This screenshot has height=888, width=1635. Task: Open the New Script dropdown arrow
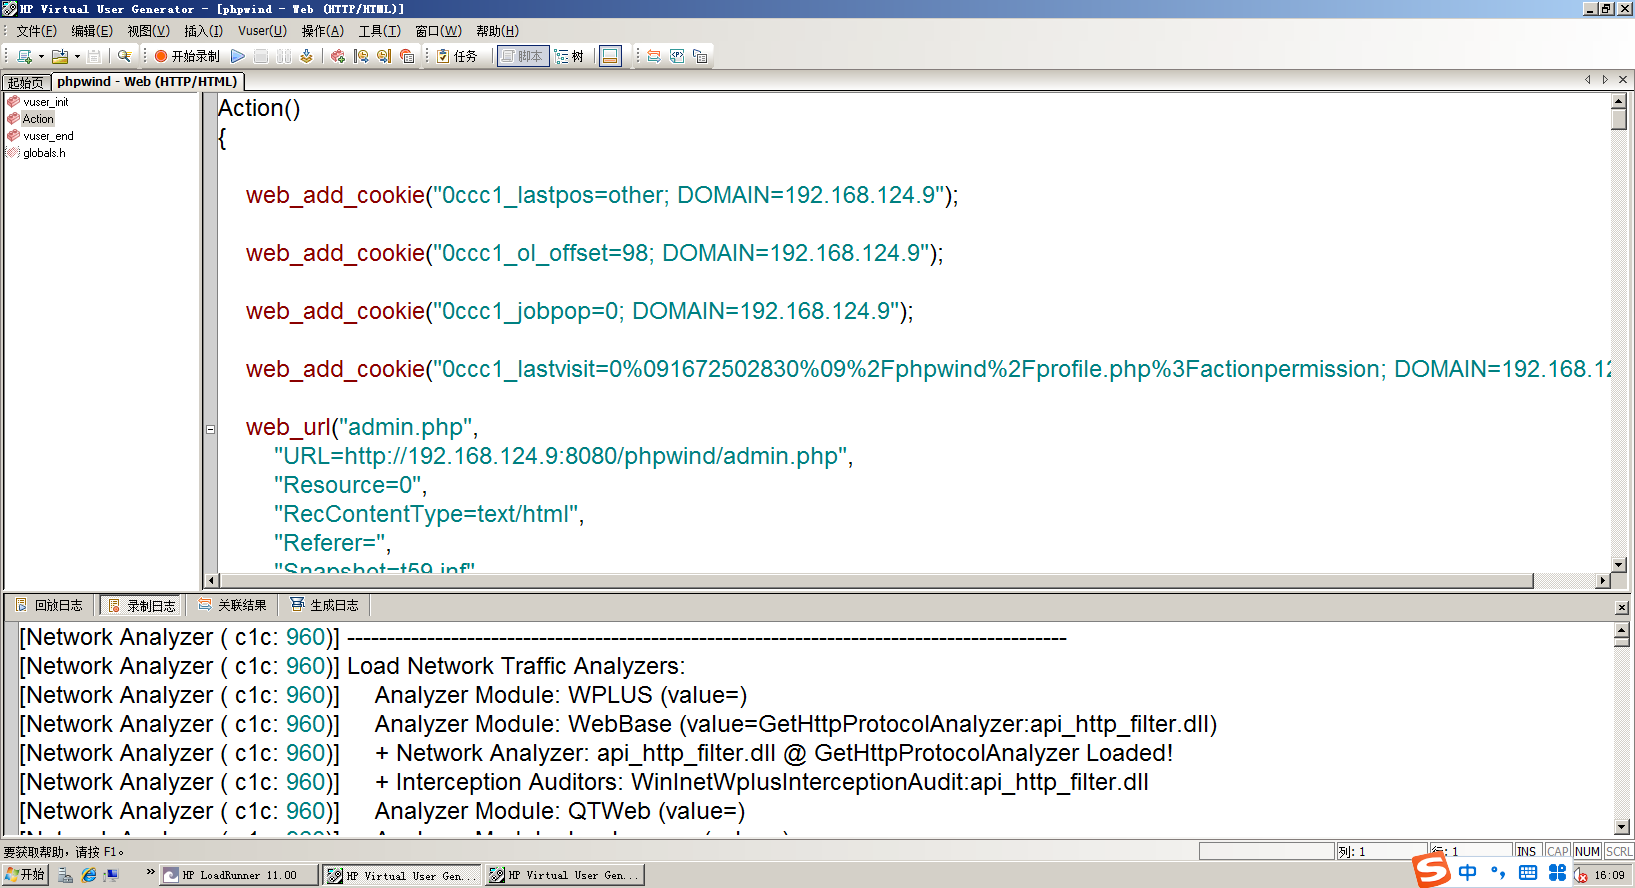tap(41, 56)
